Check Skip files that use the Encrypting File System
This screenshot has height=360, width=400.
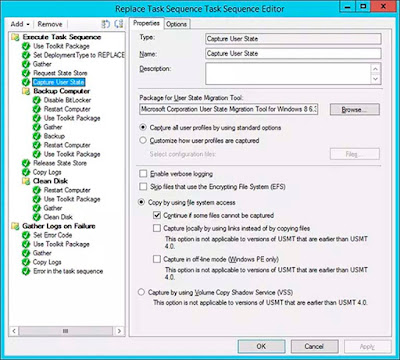[143, 187]
